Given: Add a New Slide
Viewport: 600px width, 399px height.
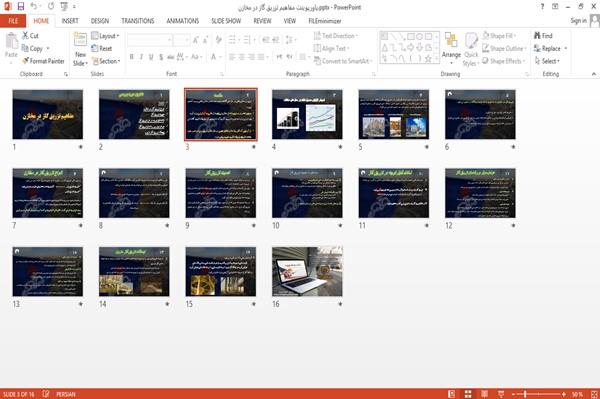Looking at the screenshot, I should [x=80, y=49].
